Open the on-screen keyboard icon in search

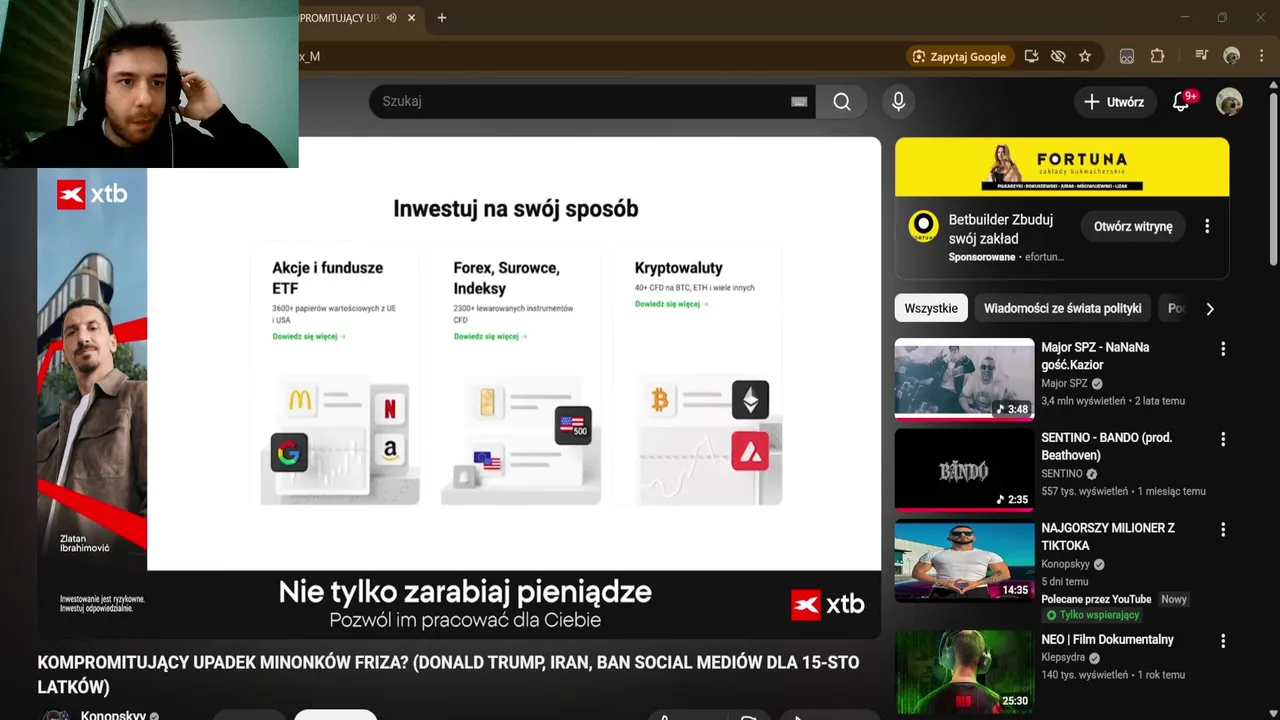(799, 101)
